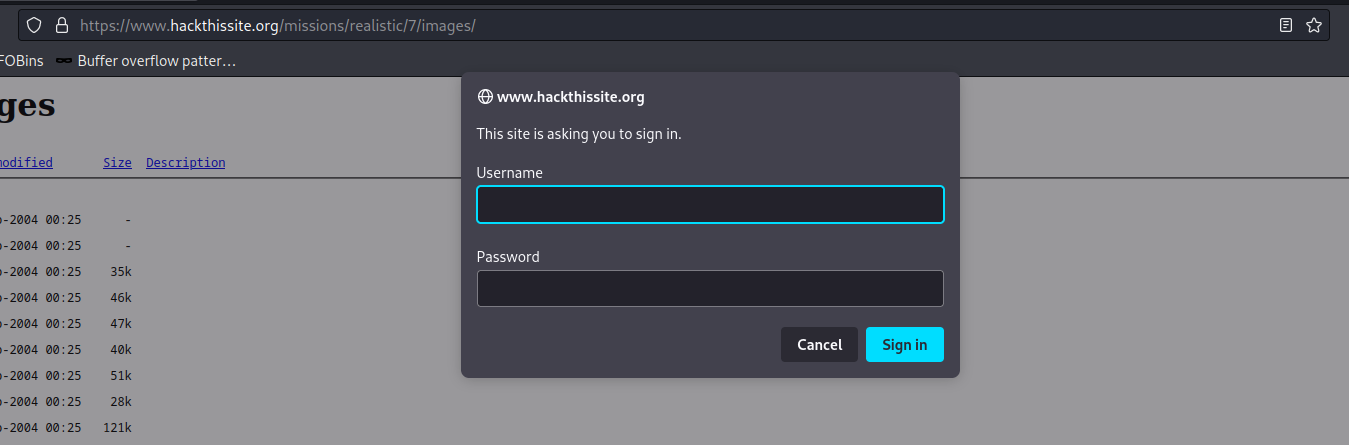Click the tracking protection shield icon
The image size is (1349, 445).
pyautogui.click(x=34, y=25)
